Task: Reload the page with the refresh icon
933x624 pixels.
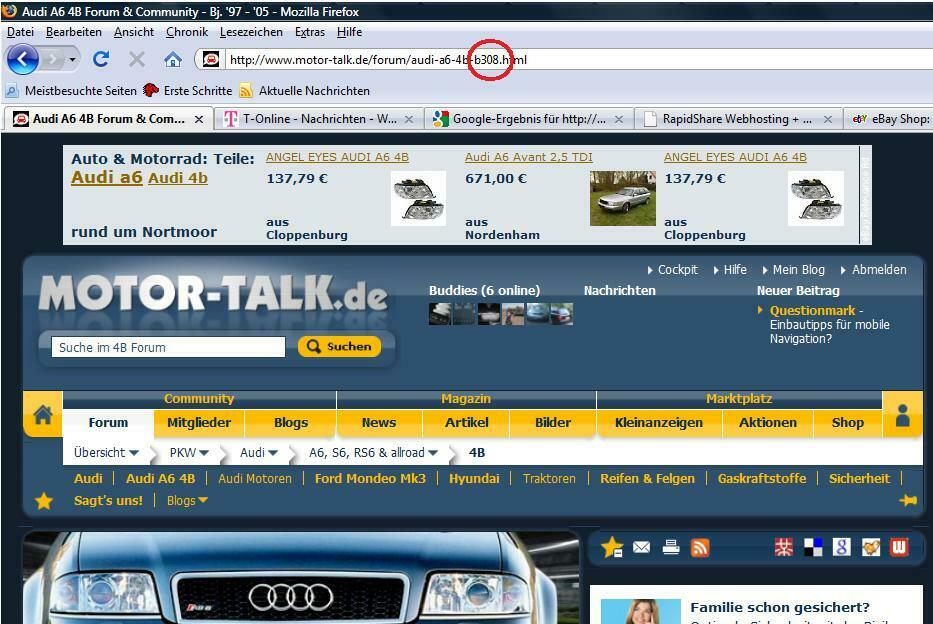Action: [101, 59]
